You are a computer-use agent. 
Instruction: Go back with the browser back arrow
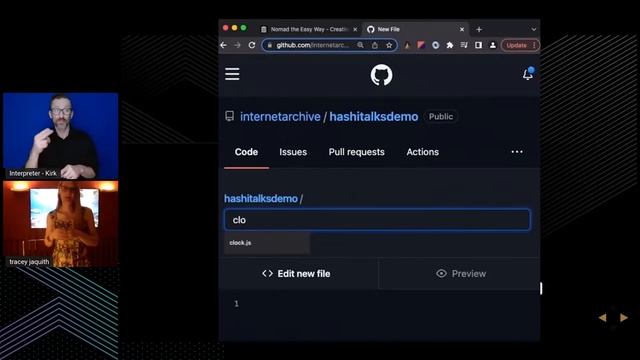click(x=223, y=45)
